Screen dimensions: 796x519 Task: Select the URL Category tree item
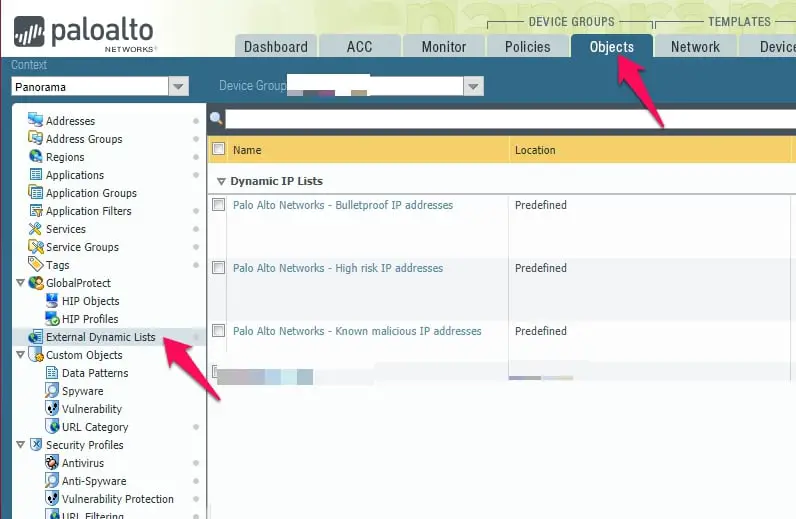95,427
